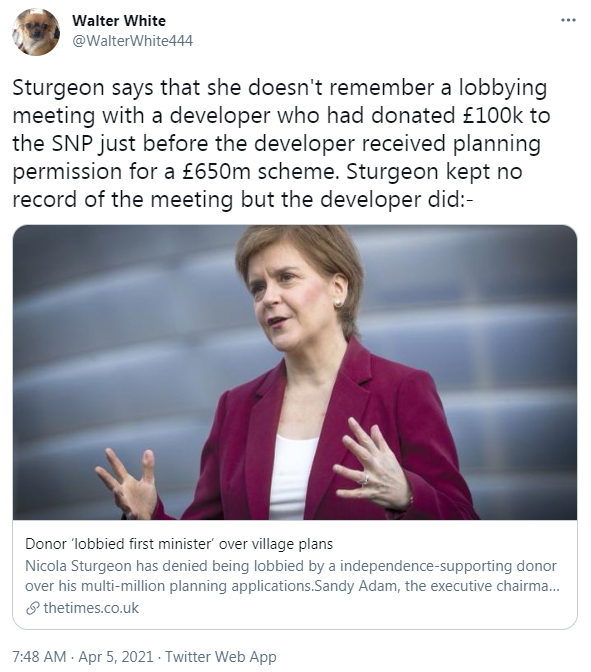Open the three-dot more options menu
The image size is (591, 672).
(x=568, y=20)
